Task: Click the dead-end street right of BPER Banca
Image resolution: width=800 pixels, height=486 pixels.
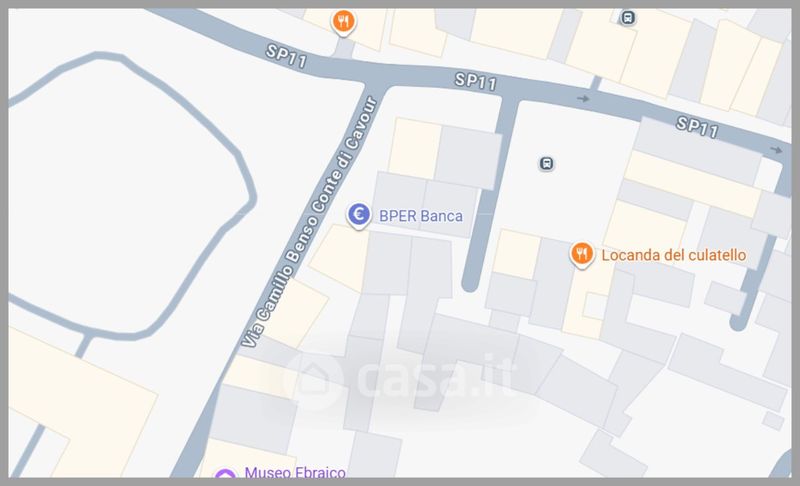Action: pos(487,196)
